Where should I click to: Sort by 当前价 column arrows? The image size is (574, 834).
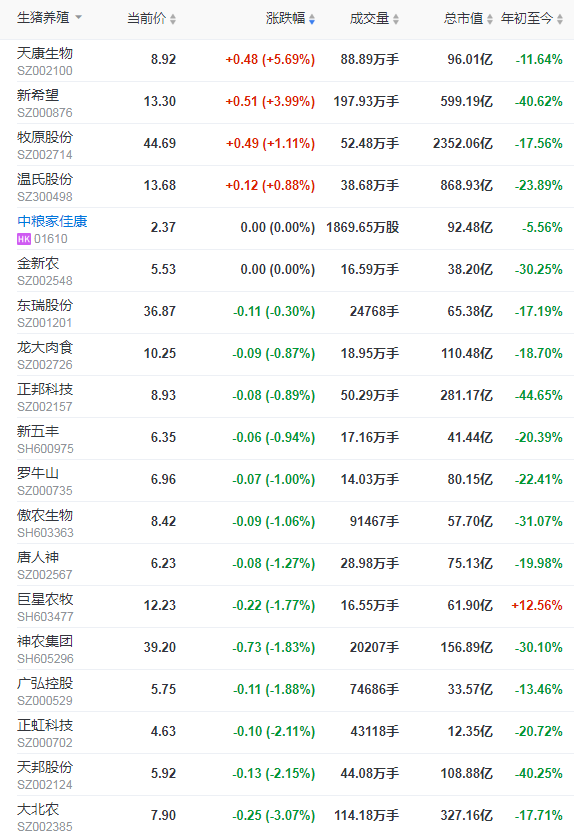click(173, 19)
